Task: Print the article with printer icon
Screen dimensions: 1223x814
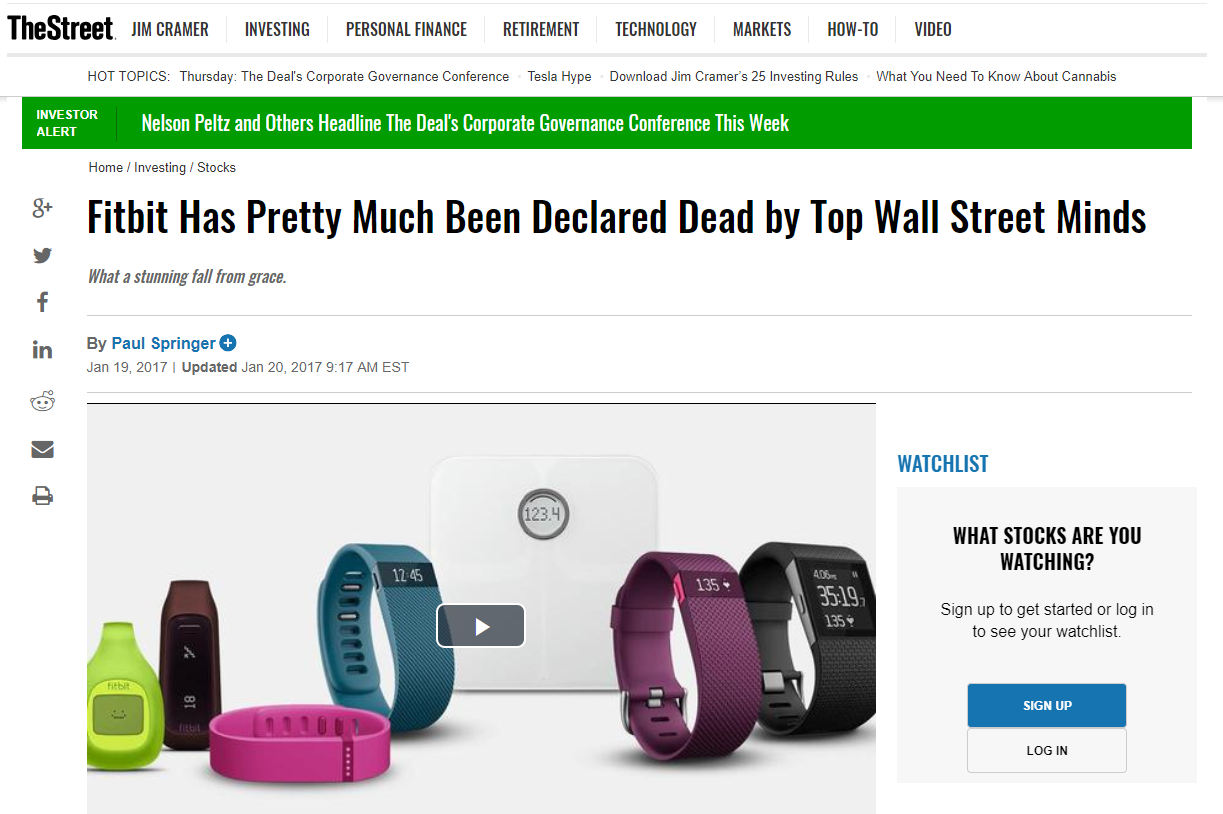Action: coord(42,496)
